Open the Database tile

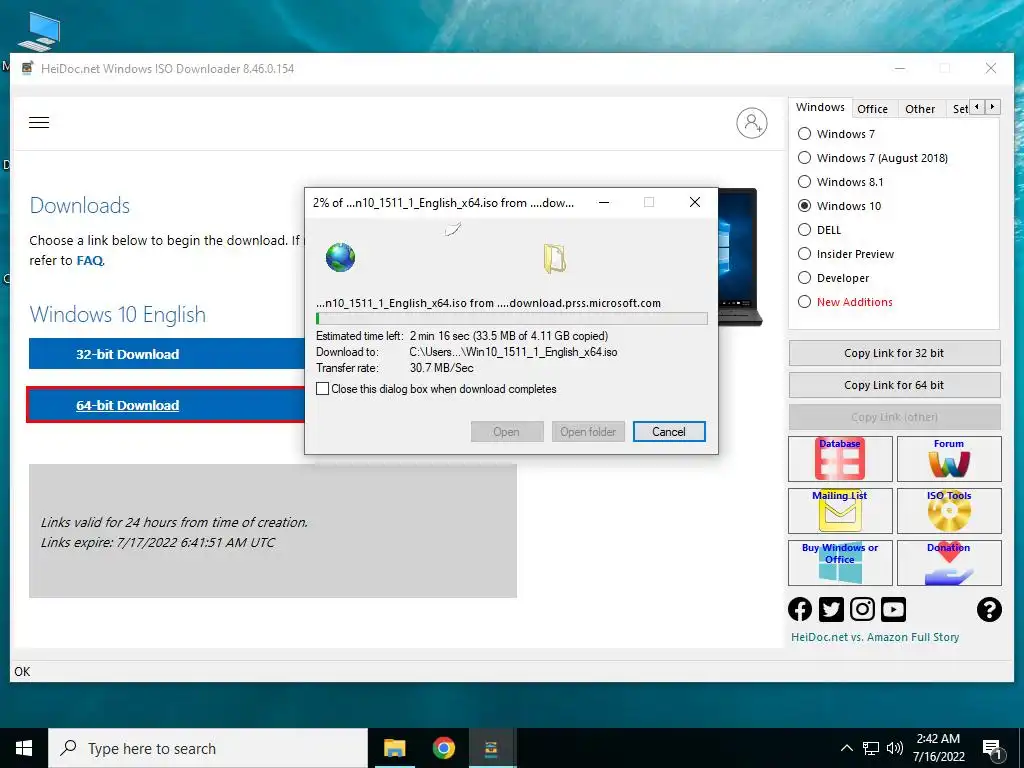[x=840, y=458]
